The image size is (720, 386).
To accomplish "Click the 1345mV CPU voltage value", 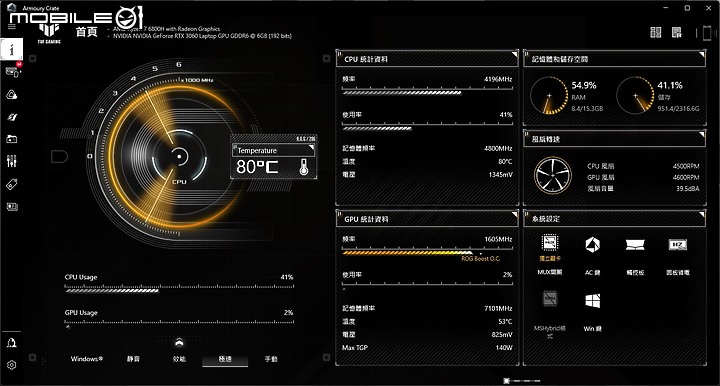I will [x=501, y=174].
